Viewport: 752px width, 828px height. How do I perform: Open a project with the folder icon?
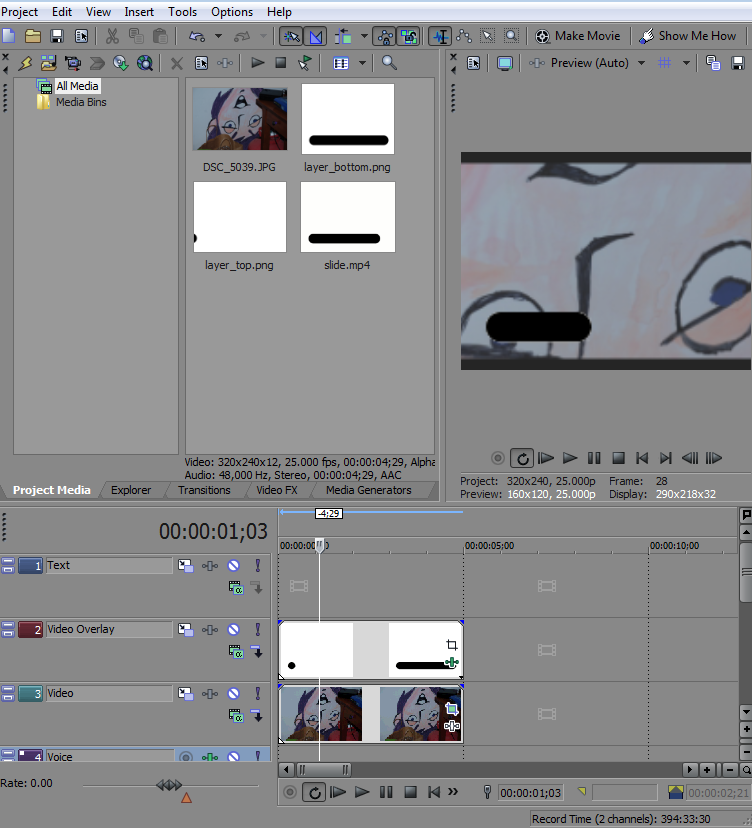[x=33, y=36]
